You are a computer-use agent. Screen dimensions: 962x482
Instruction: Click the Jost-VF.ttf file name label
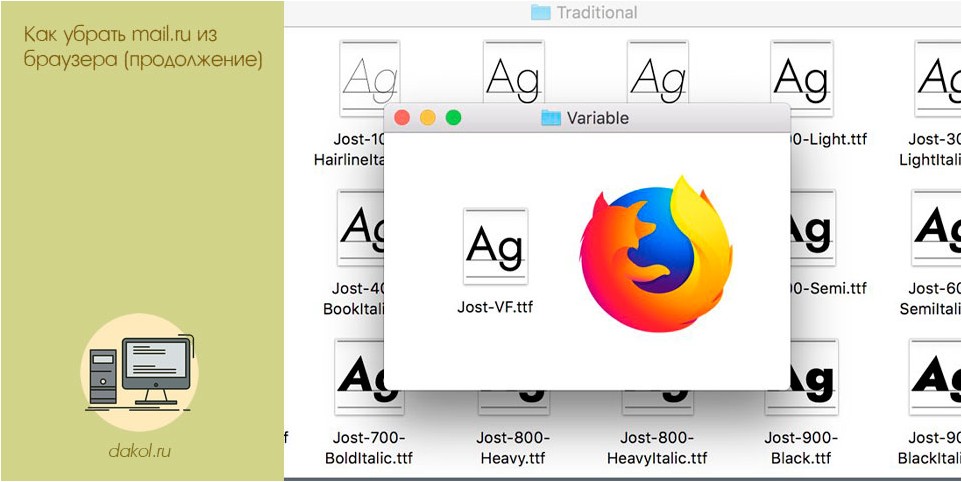click(495, 307)
